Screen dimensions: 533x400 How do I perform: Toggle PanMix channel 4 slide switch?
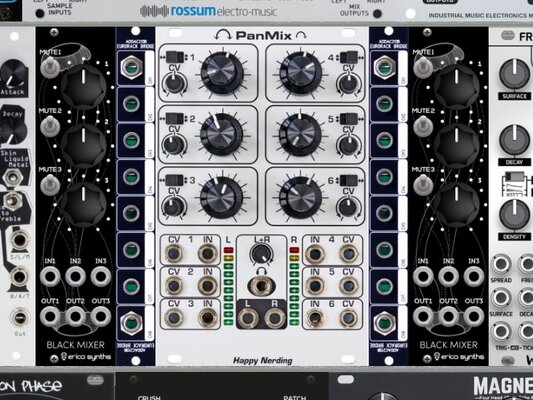349,57
